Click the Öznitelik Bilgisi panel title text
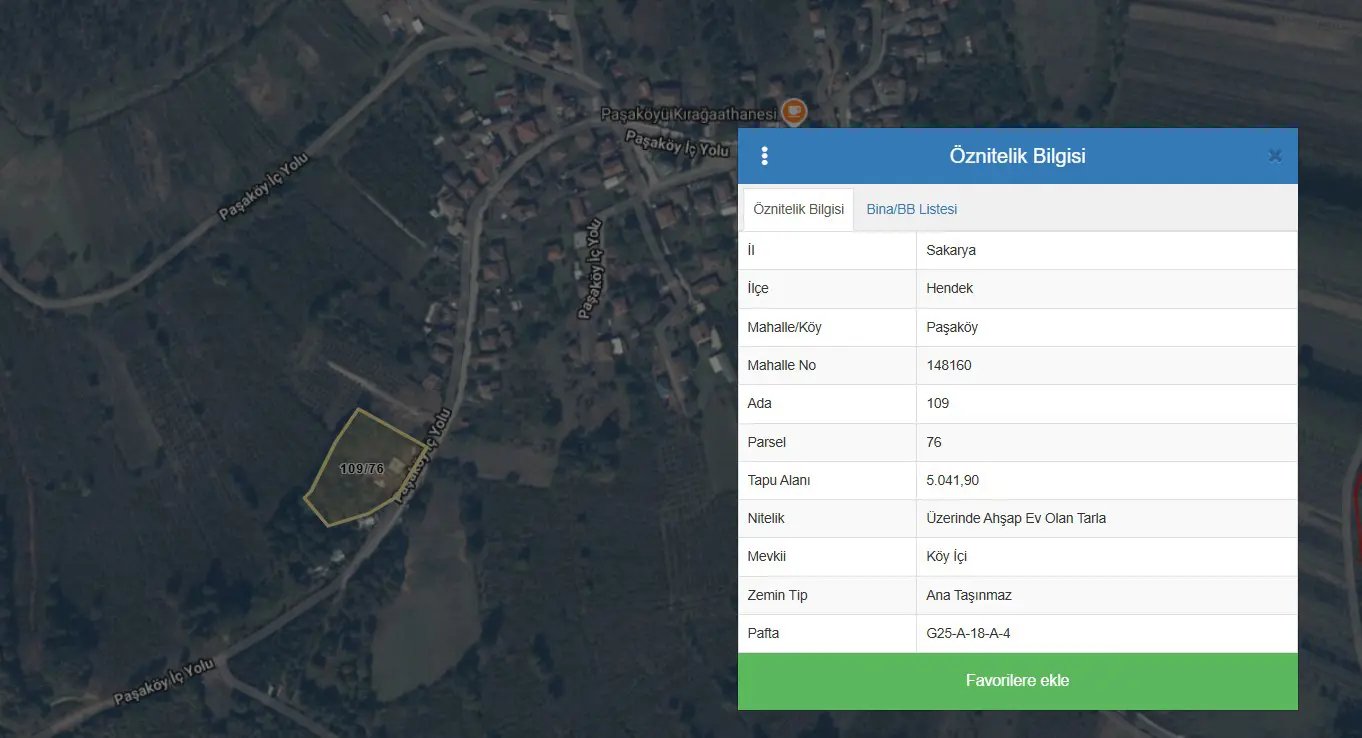 click(x=1017, y=156)
